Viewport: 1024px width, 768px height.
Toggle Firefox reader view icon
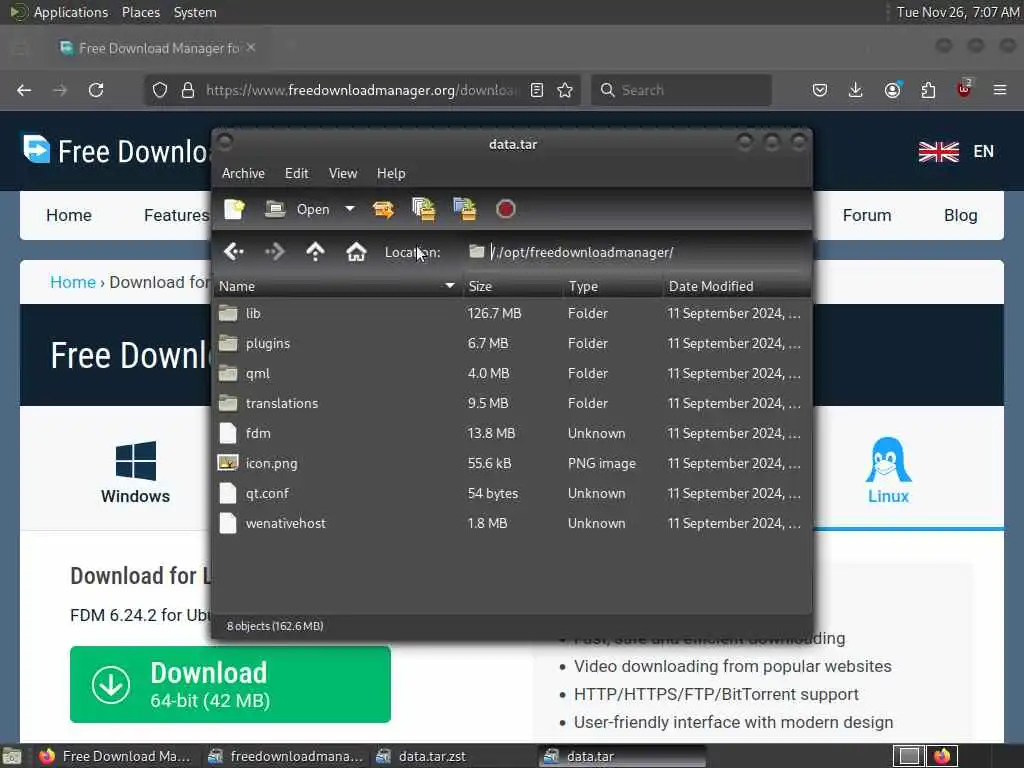point(537,90)
